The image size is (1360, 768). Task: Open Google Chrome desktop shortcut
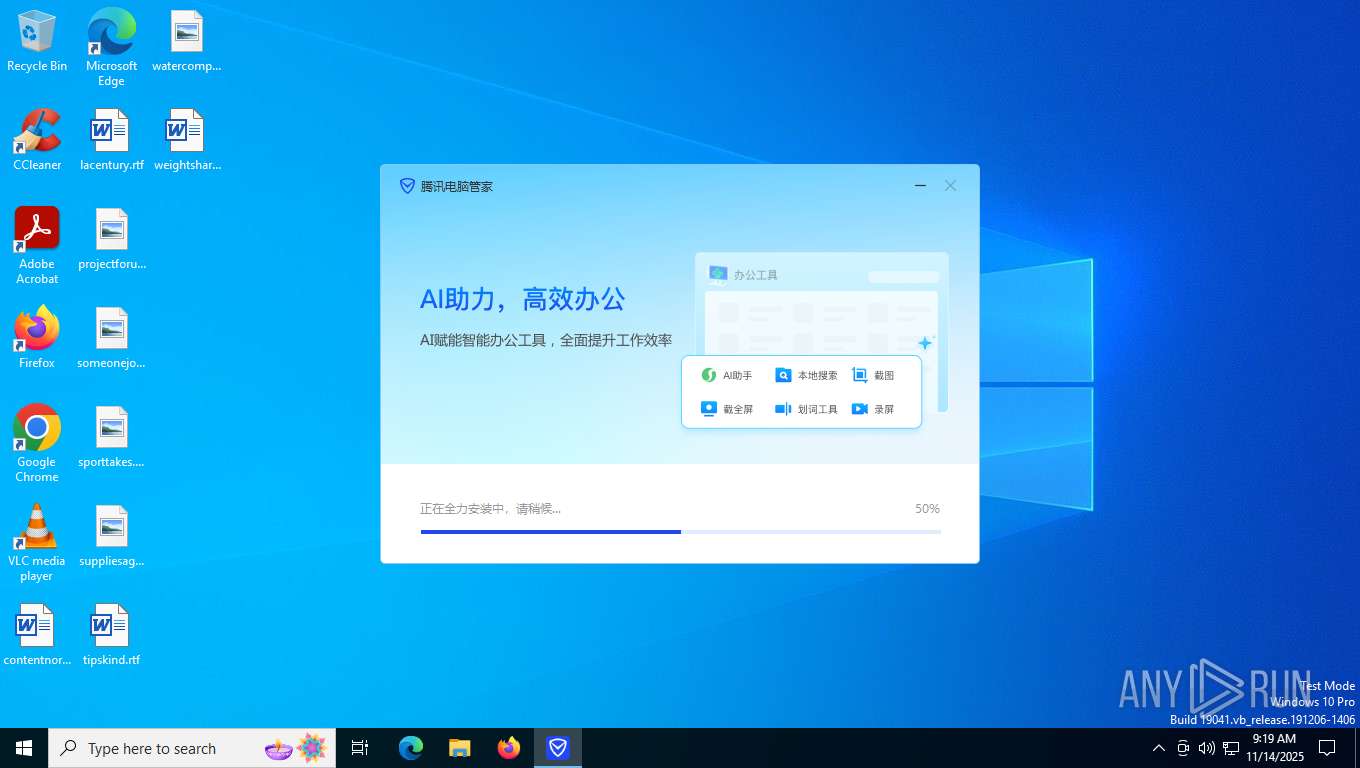coord(37,444)
